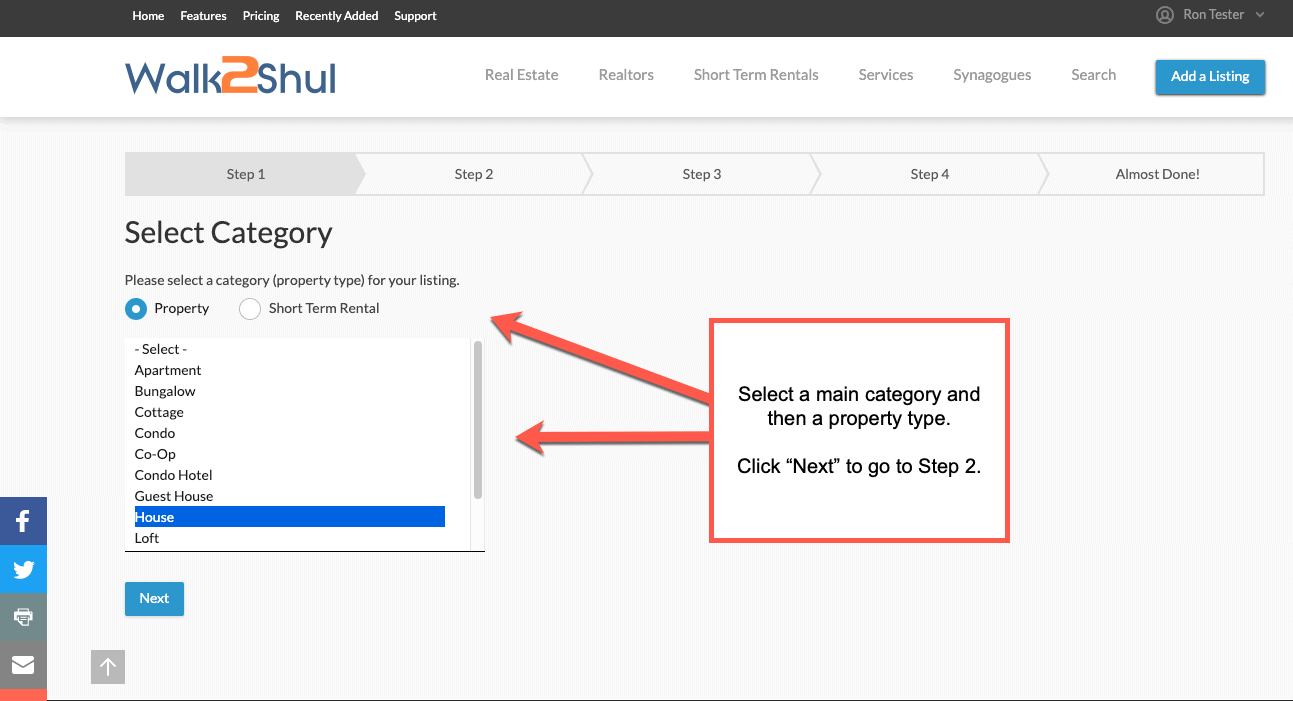Choose Cottage in the property list

tap(289, 412)
